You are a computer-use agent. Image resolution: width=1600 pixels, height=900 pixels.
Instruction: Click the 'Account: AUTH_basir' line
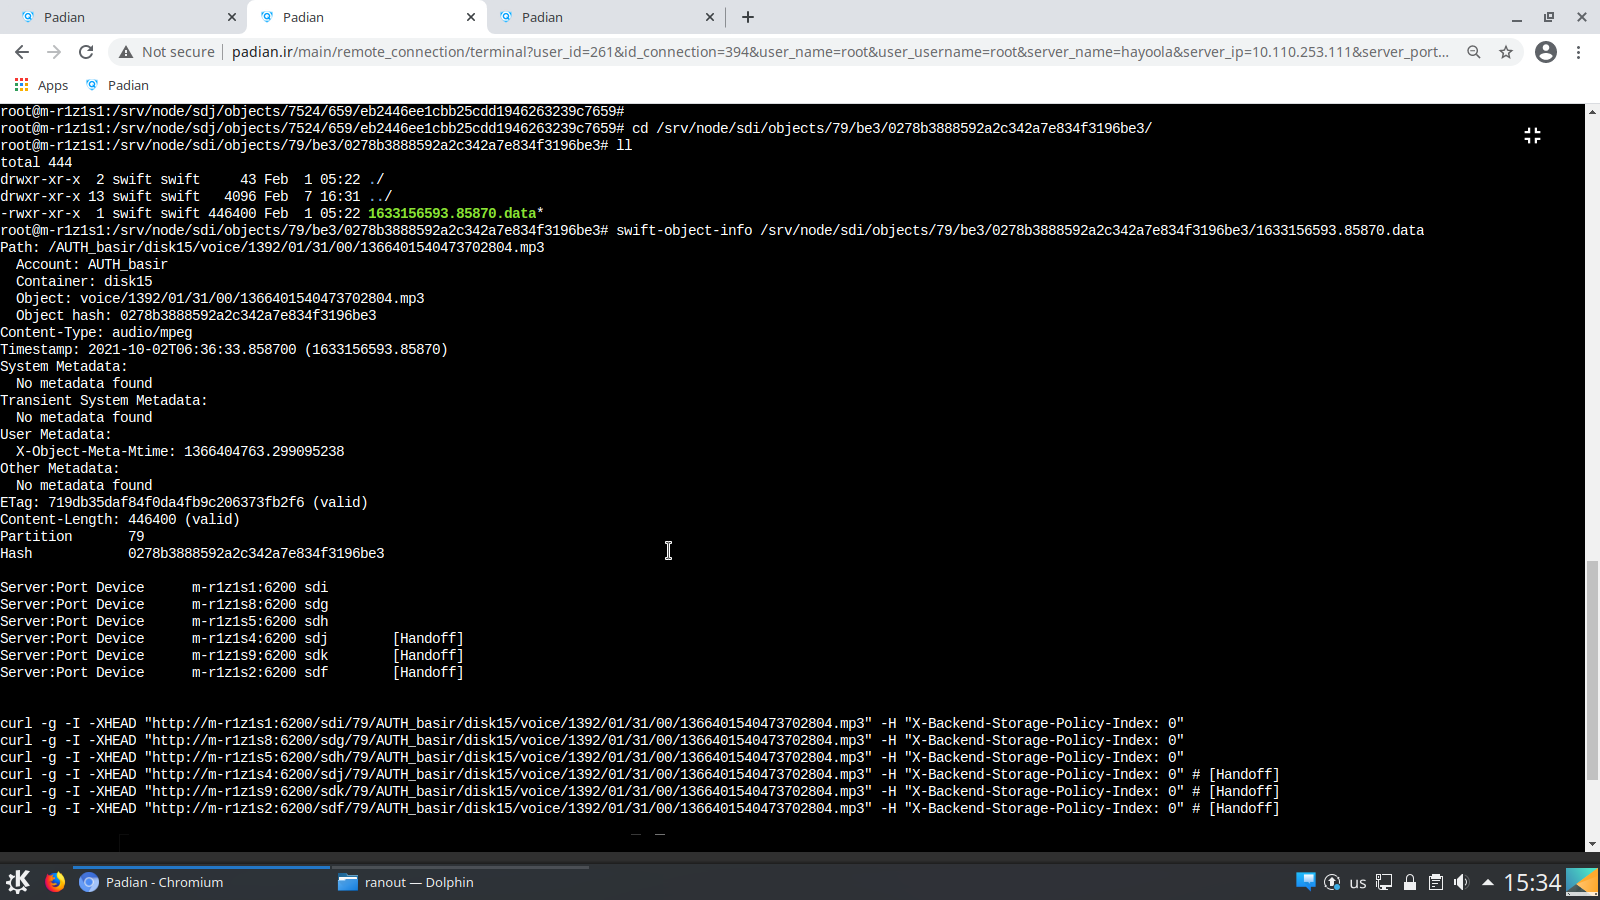click(92, 264)
